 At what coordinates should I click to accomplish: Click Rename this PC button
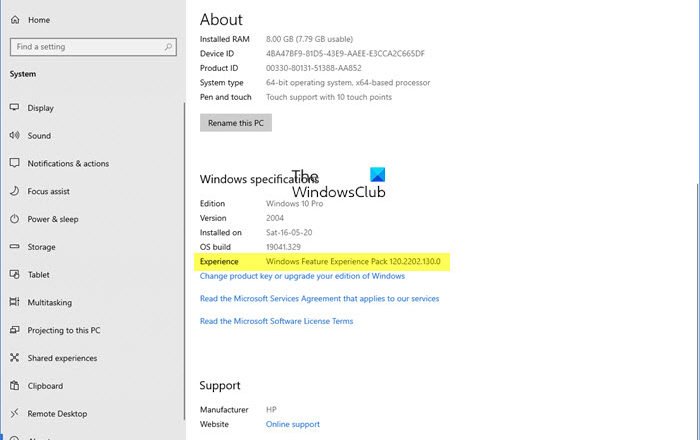point(236,123)
